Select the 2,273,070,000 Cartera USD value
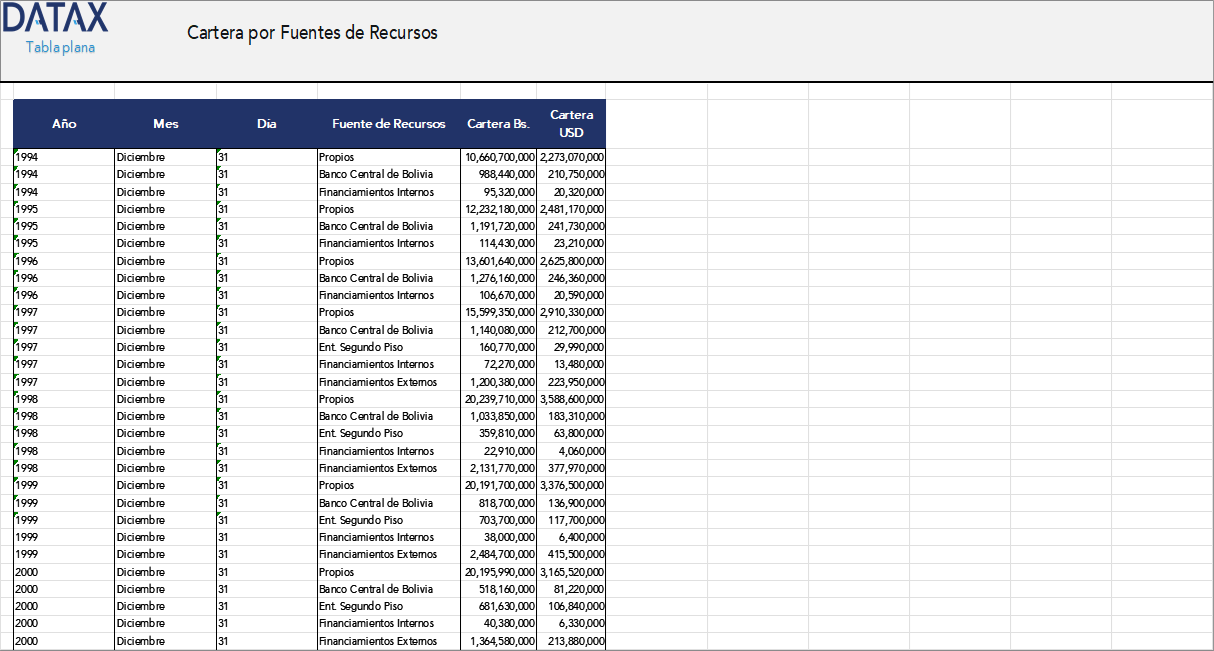This screenshot has height=651, width=1214. tap(571, 157)
